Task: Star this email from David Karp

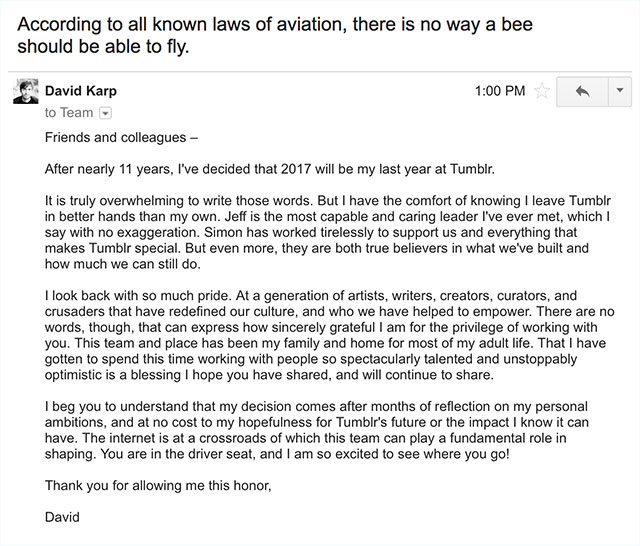Action: click(x=543, y=91)
